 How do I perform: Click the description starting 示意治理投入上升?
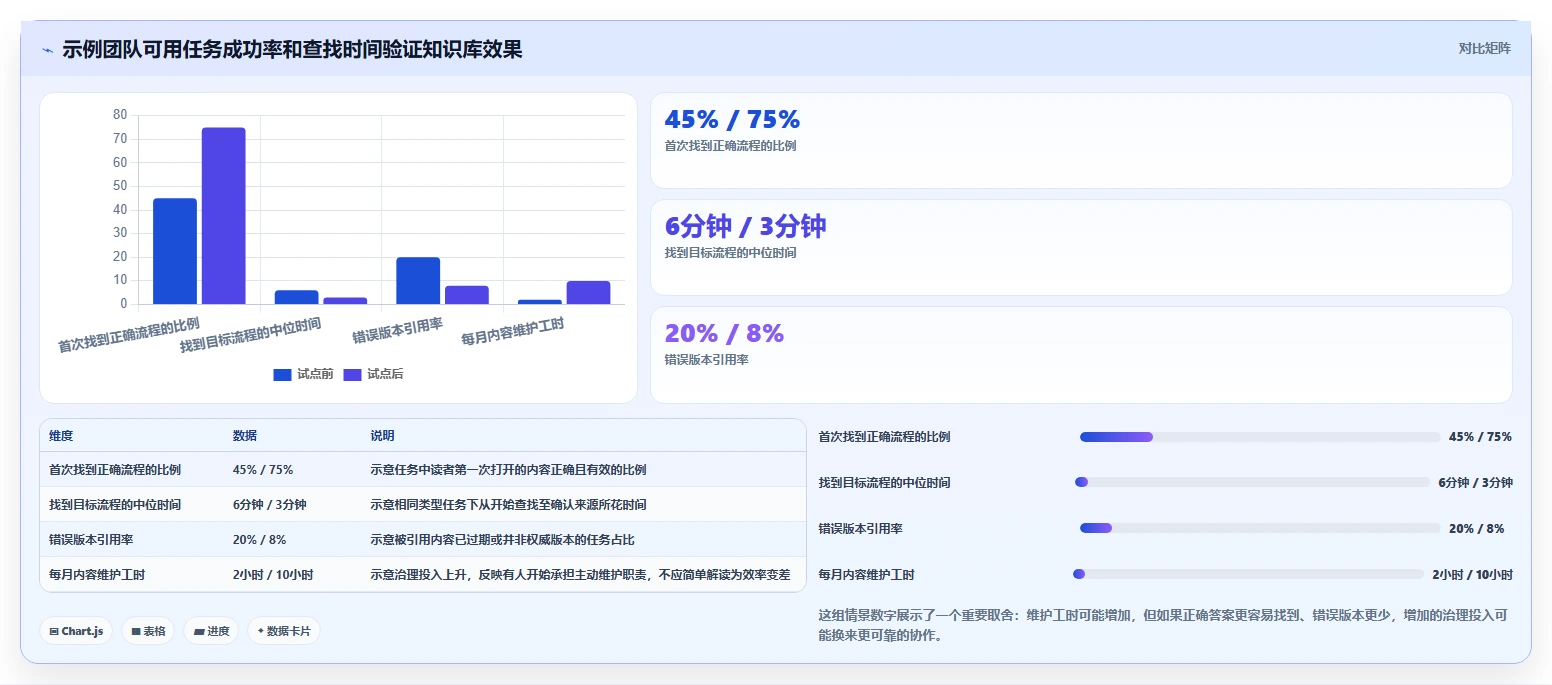point(580,575)
